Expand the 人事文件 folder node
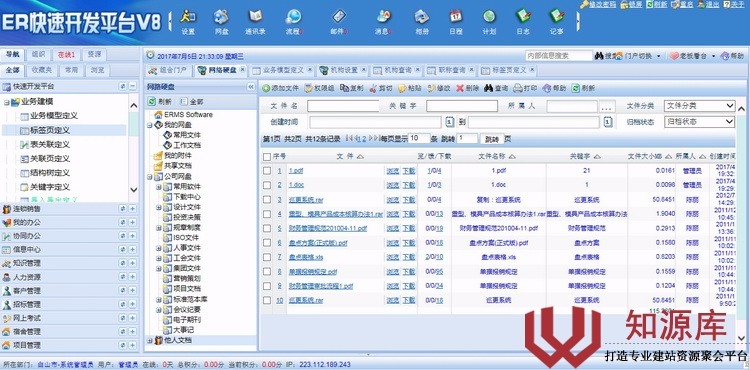The width and height of the screenshot is (750, 370). (x=158, y=248)
